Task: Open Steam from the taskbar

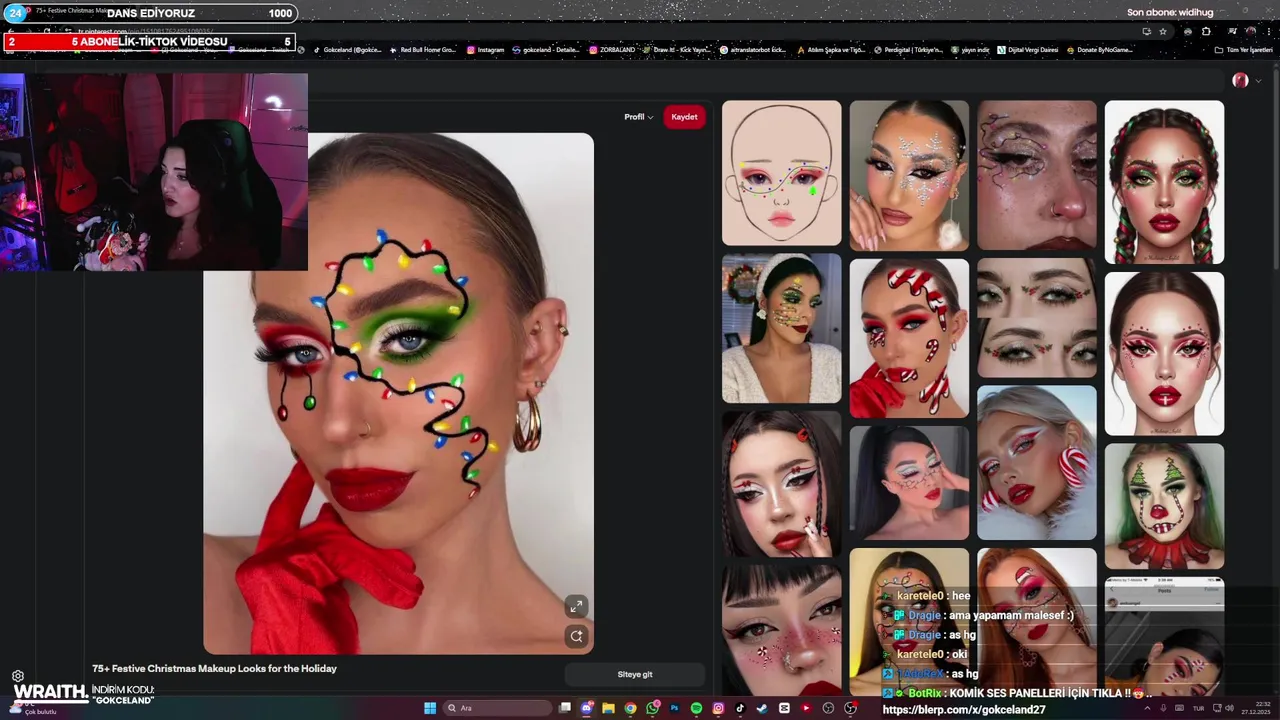Action: (762, 708)
